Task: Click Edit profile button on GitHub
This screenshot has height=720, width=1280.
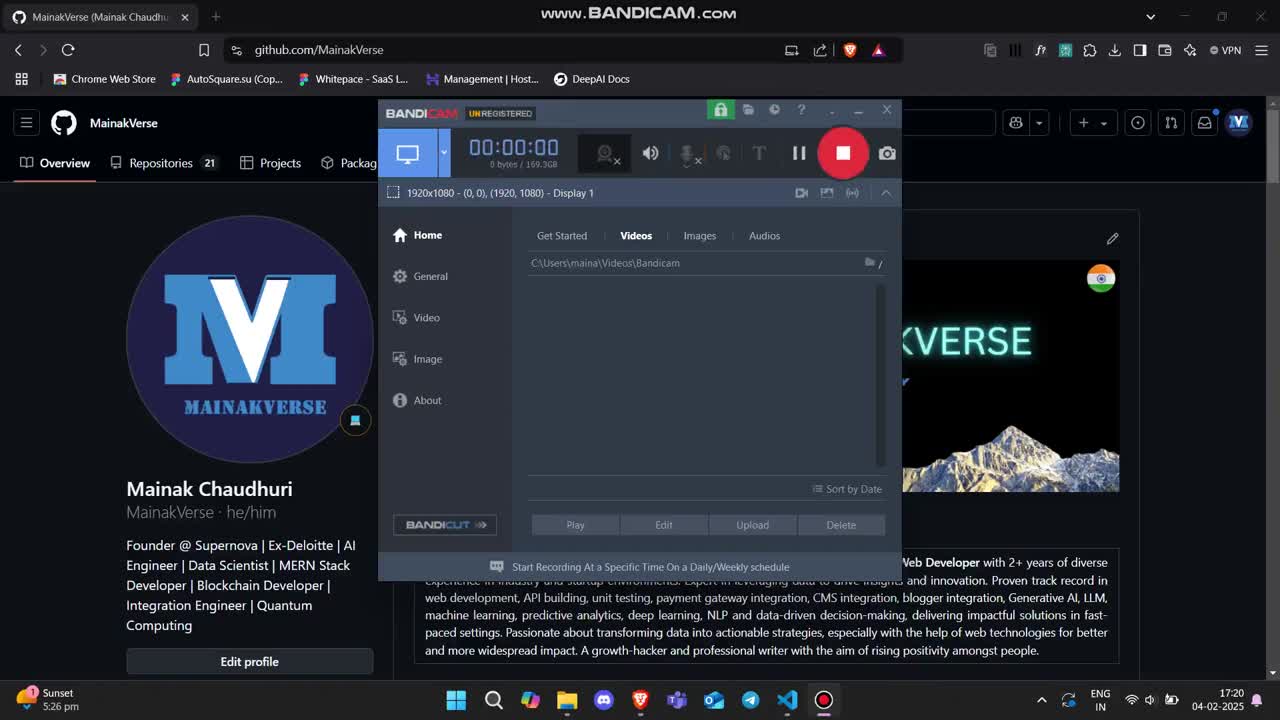Action: [250, 662]
